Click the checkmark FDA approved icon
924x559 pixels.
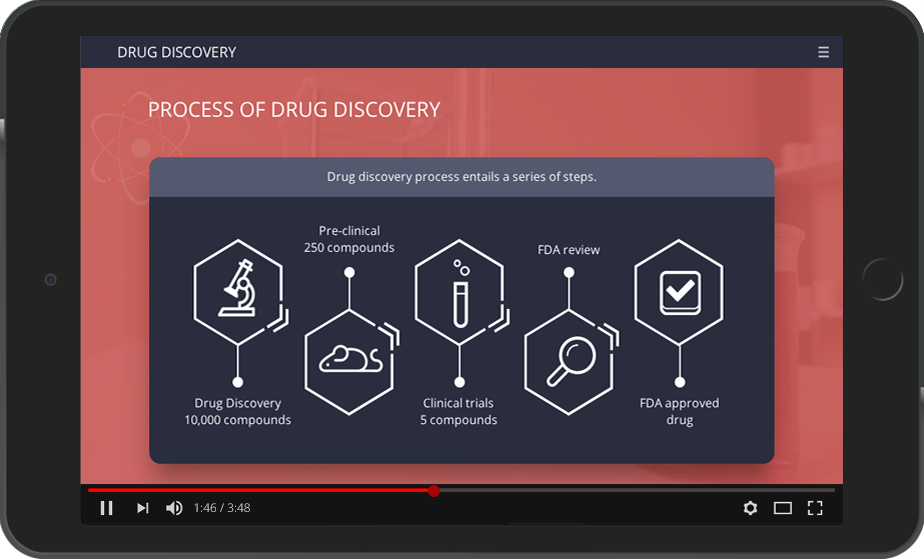point(679,290)
